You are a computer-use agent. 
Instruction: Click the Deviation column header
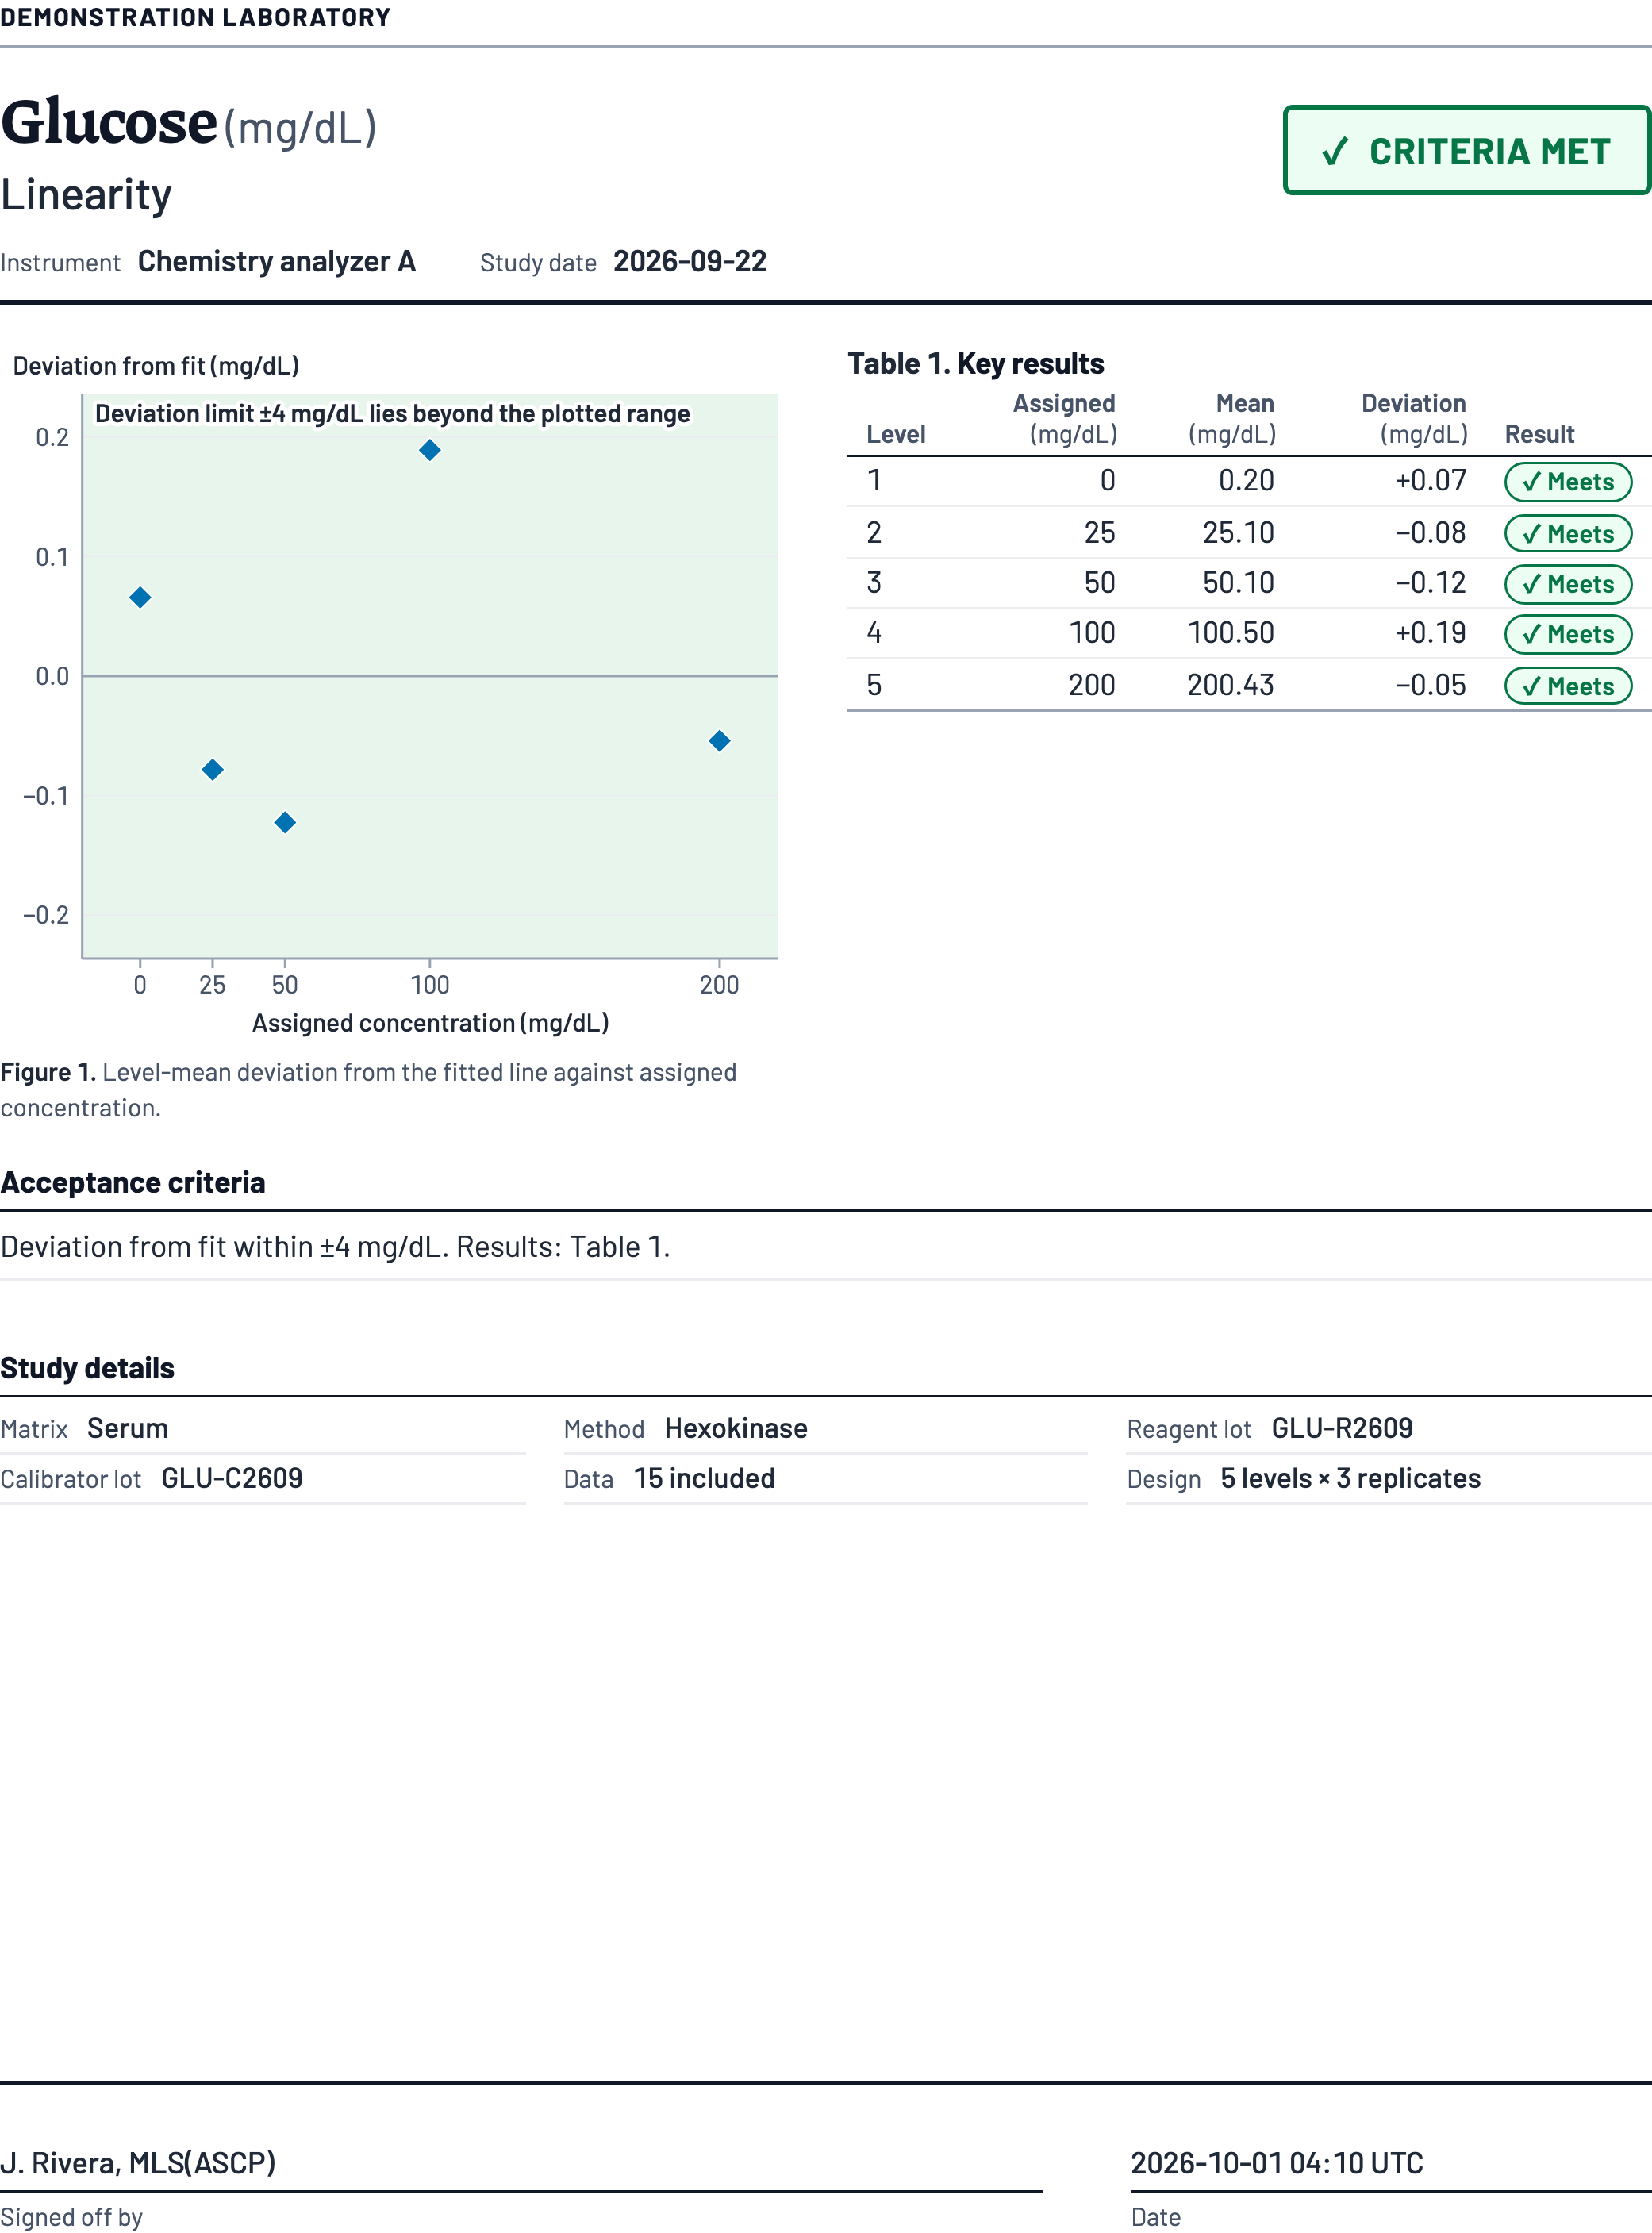pyautogui.click(x=1414, y=418)
